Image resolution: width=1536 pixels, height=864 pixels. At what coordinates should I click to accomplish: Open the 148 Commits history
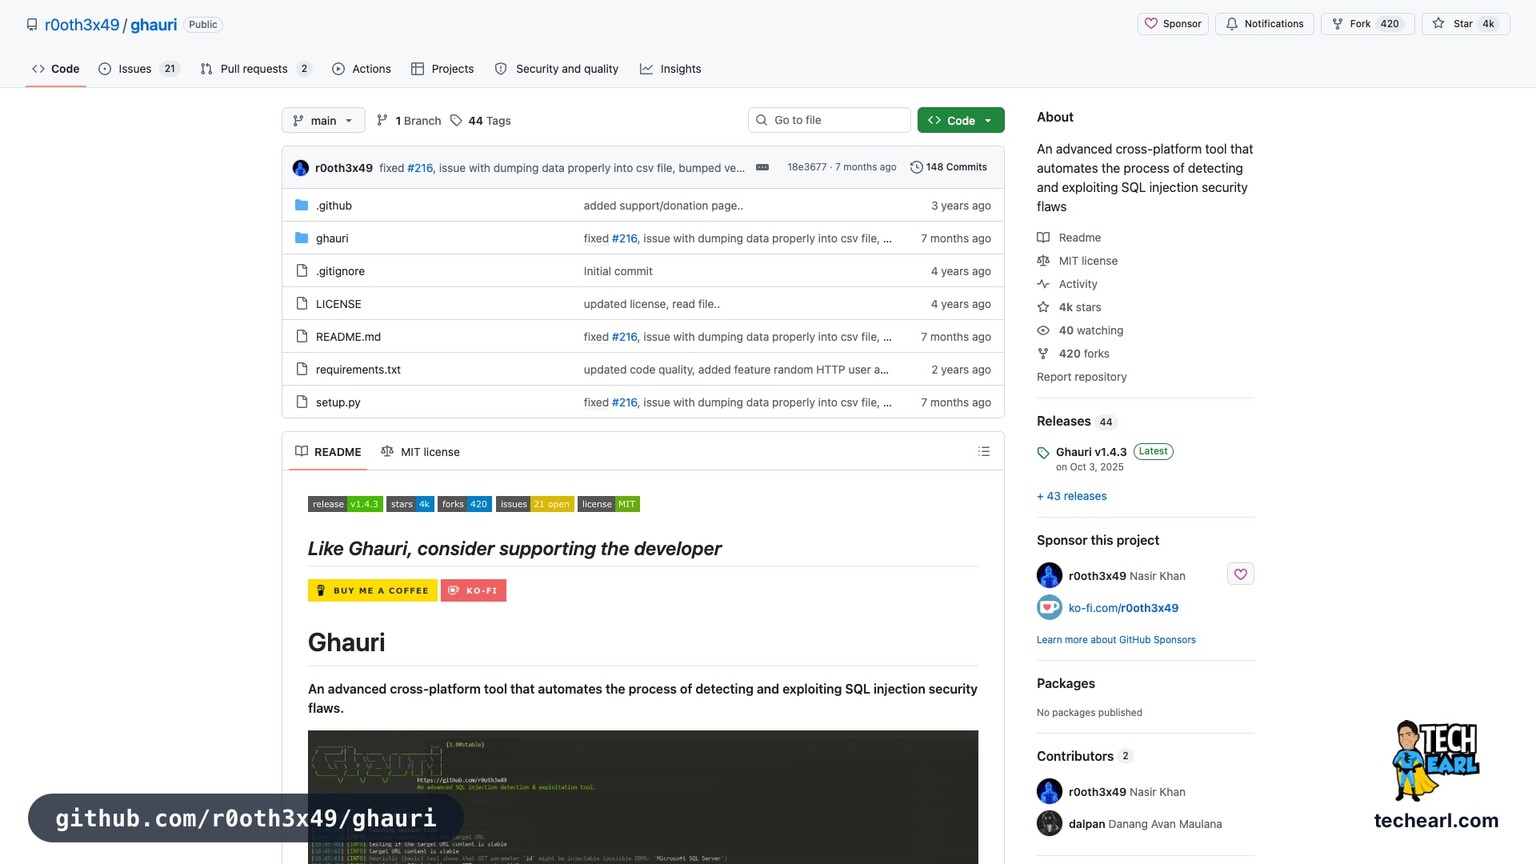point(948,167)
